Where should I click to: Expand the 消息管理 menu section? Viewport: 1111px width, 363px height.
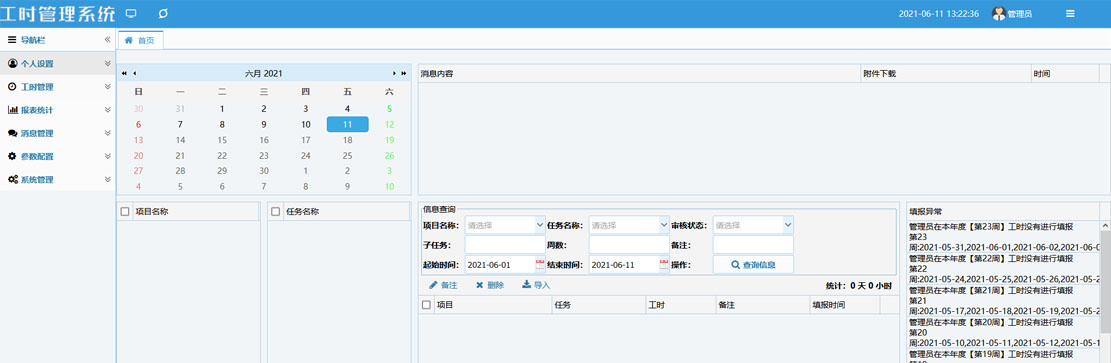pyautogui.click(x=108, y=133)
